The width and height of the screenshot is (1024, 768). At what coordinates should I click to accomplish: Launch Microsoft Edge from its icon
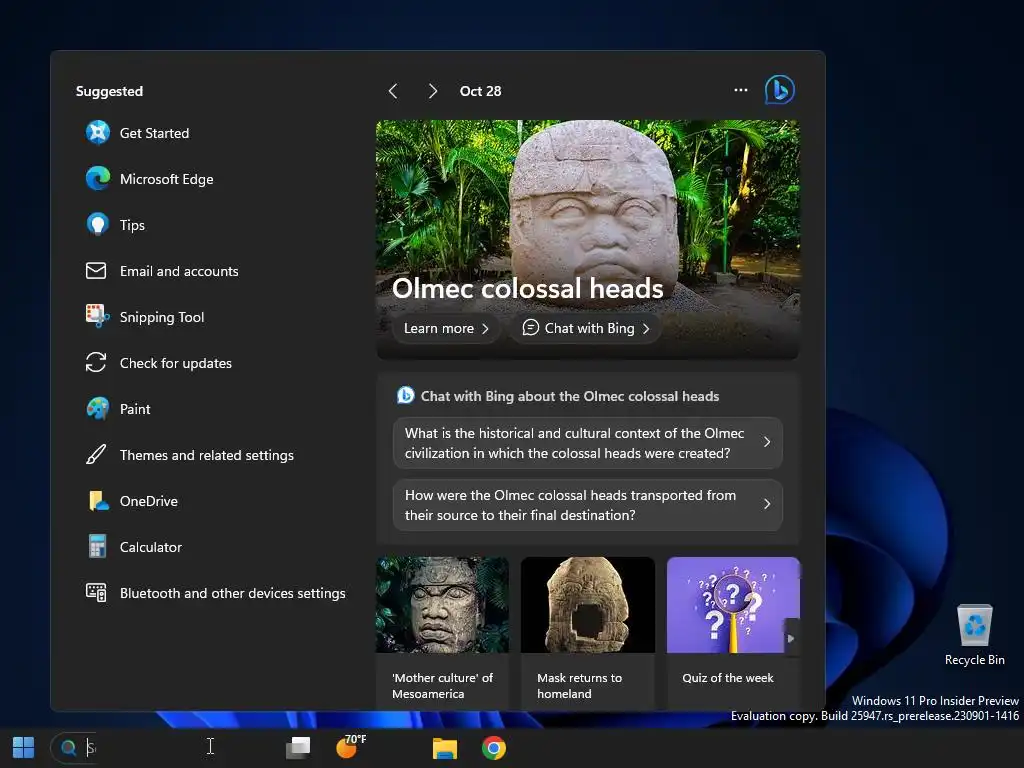pos(97,178)
